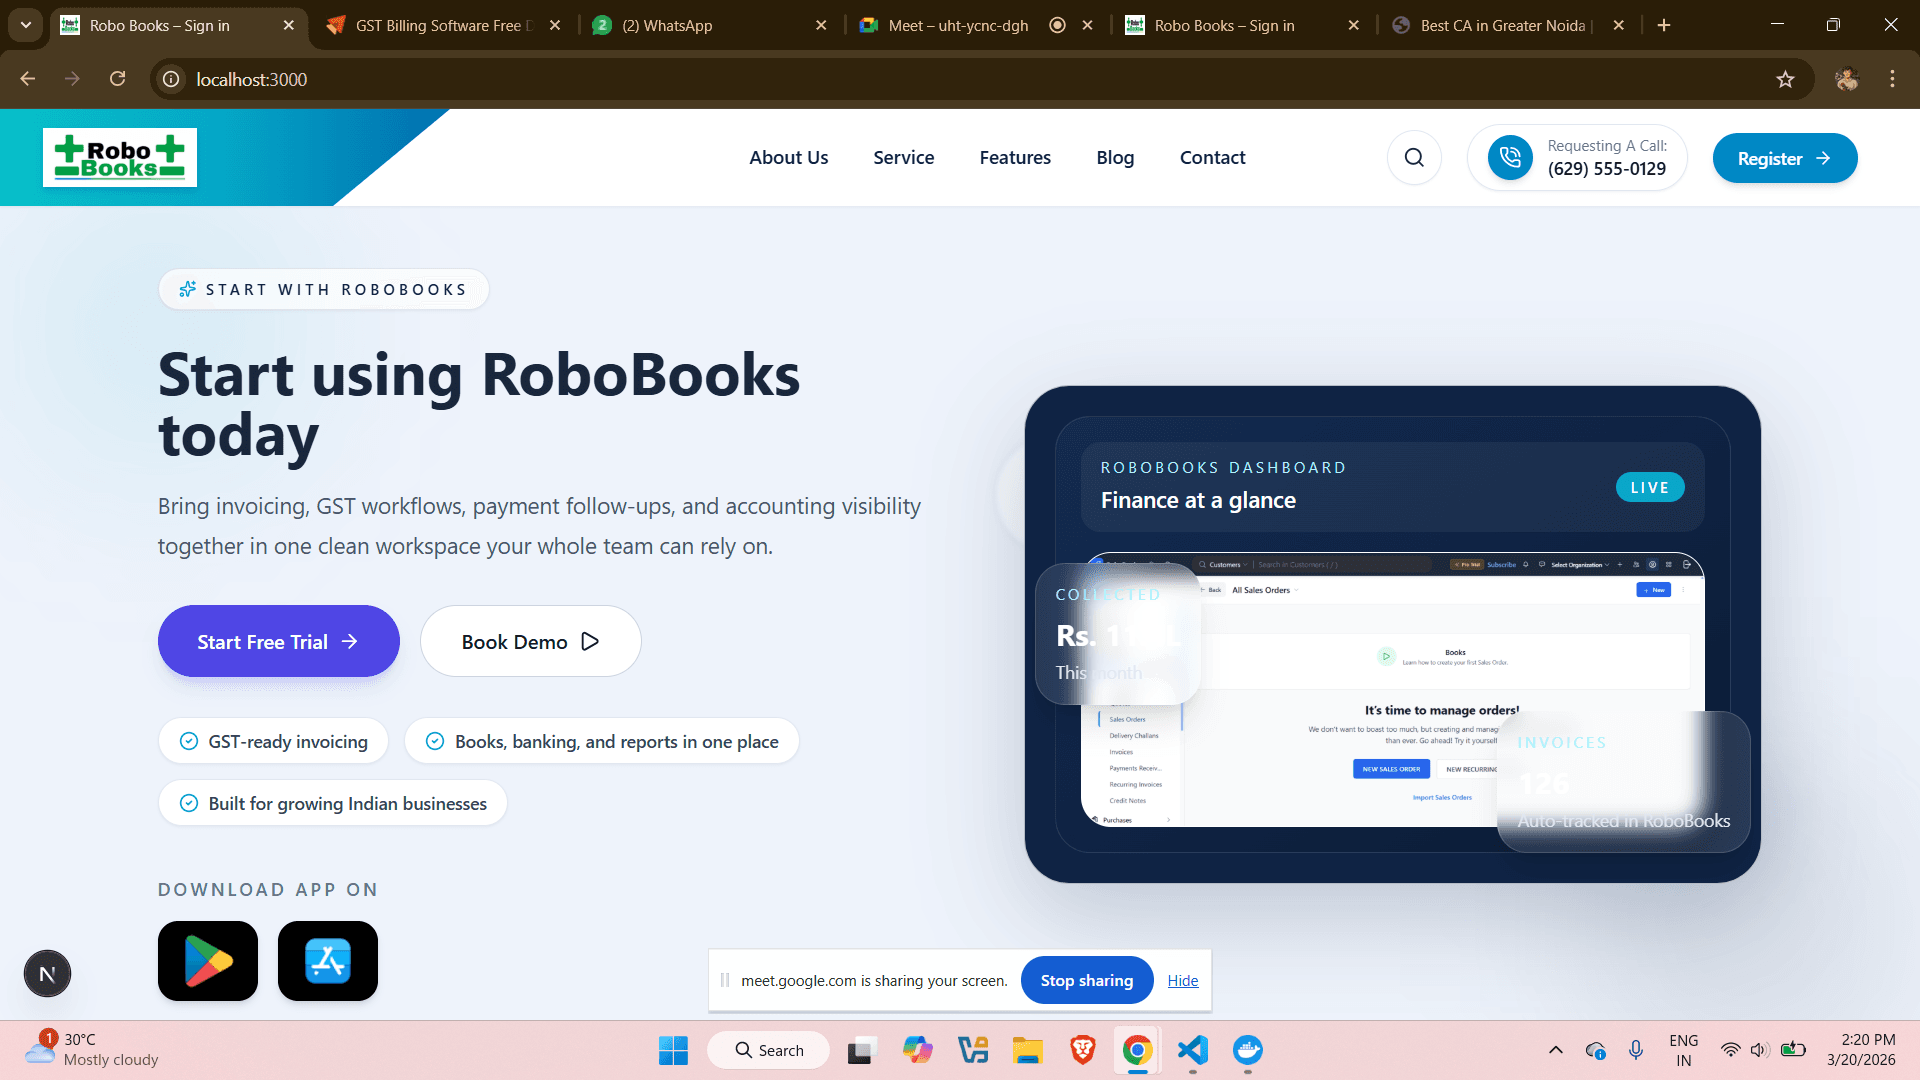This screenshot has height=1080, width=1920.
Task: Reload the localhost page
Action: (118, 79)
